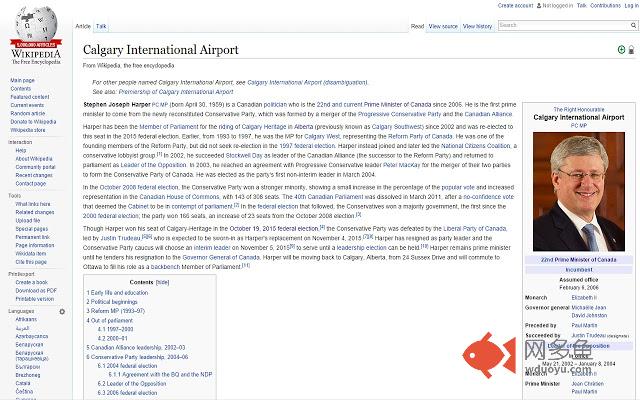Click Michaëlle Jean in infobox
640x400 pixels.
pos(589,308)
